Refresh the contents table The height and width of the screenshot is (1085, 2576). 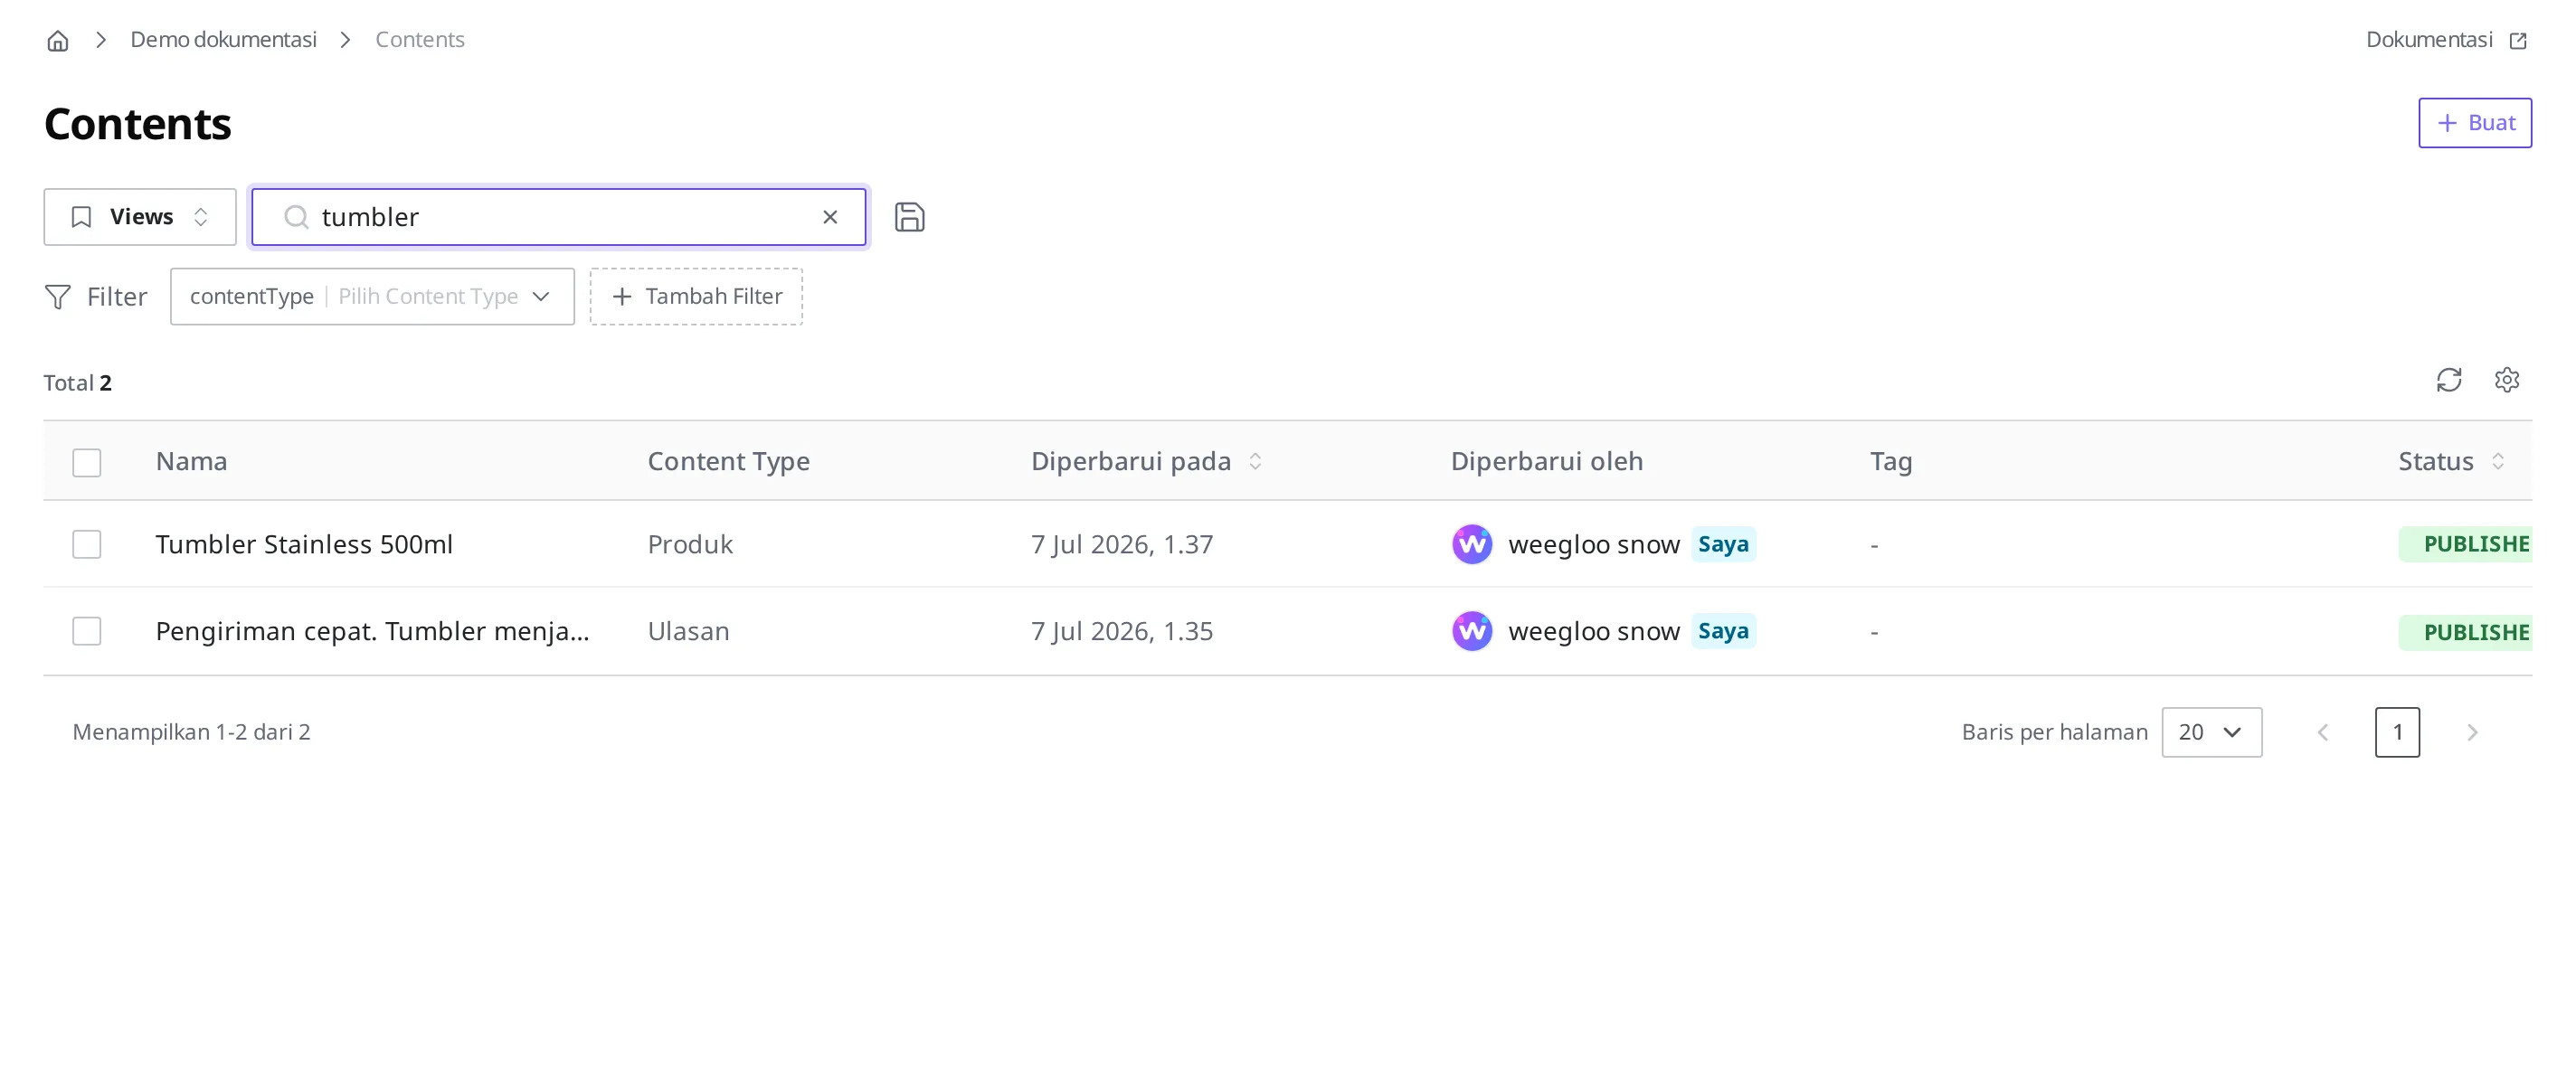point(2448,380)
